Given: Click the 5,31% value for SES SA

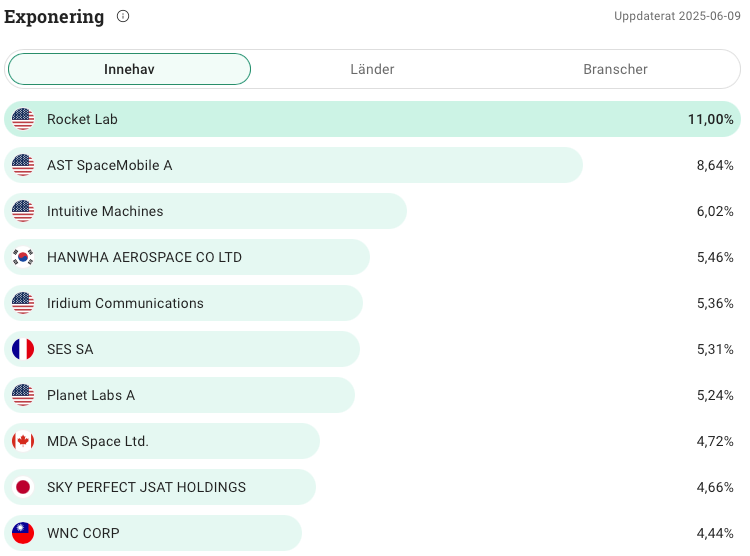Looking at the screenshot, I should tap(715, 349).
